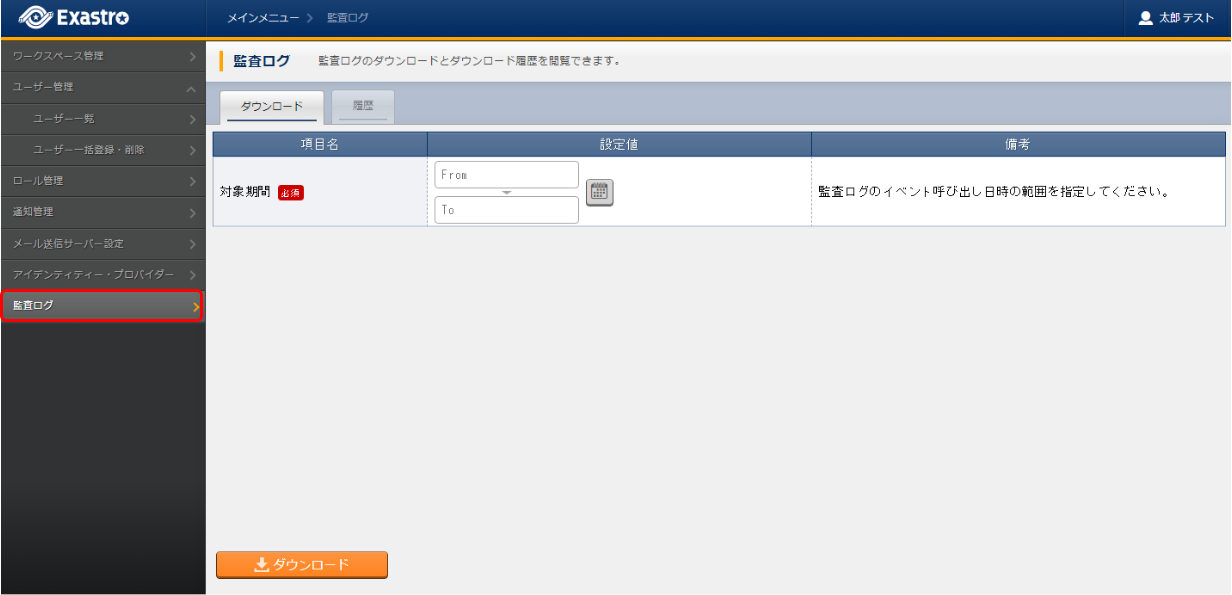Open ユーザー一括登録・削除 in the sidebar
The image size is (1232, 595).
(102, 150)
